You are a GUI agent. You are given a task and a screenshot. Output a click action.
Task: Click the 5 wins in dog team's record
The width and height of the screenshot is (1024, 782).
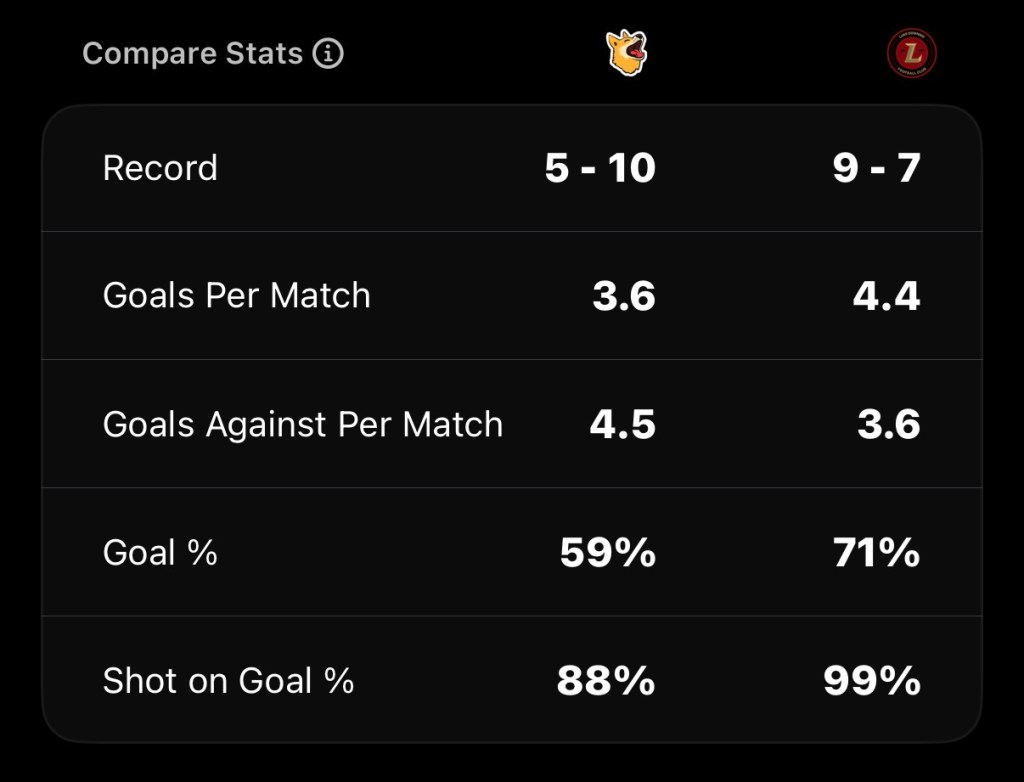point(556,168)
